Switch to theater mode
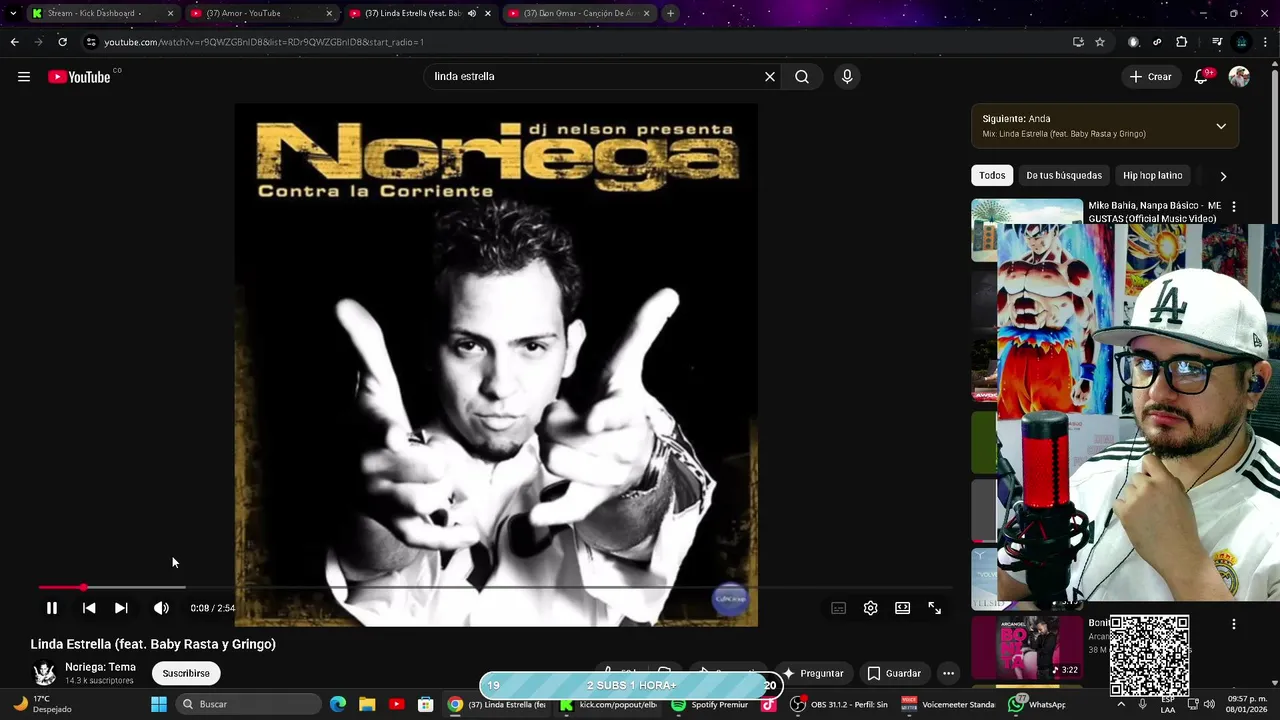Image resolution: width=1280 pixels, height=720 pixels. [x=903, y=608]
